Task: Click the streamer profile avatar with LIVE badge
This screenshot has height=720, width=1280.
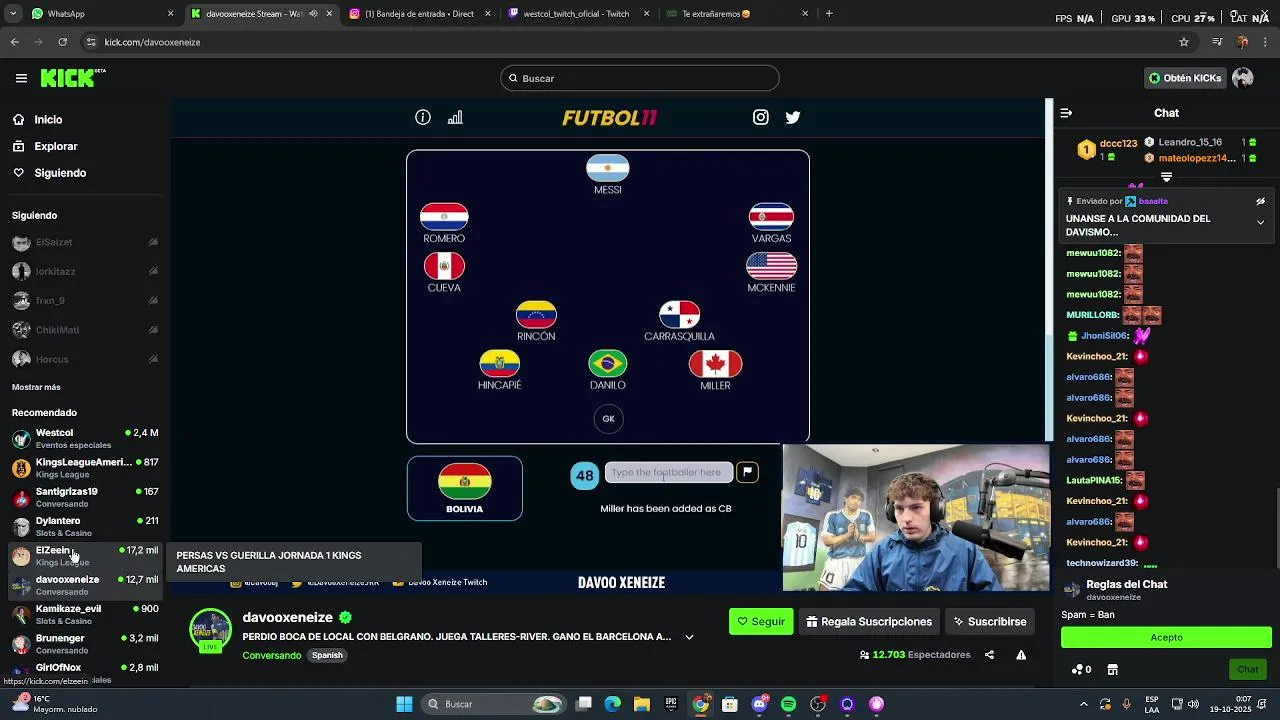Action: click(x=210, y=630)
